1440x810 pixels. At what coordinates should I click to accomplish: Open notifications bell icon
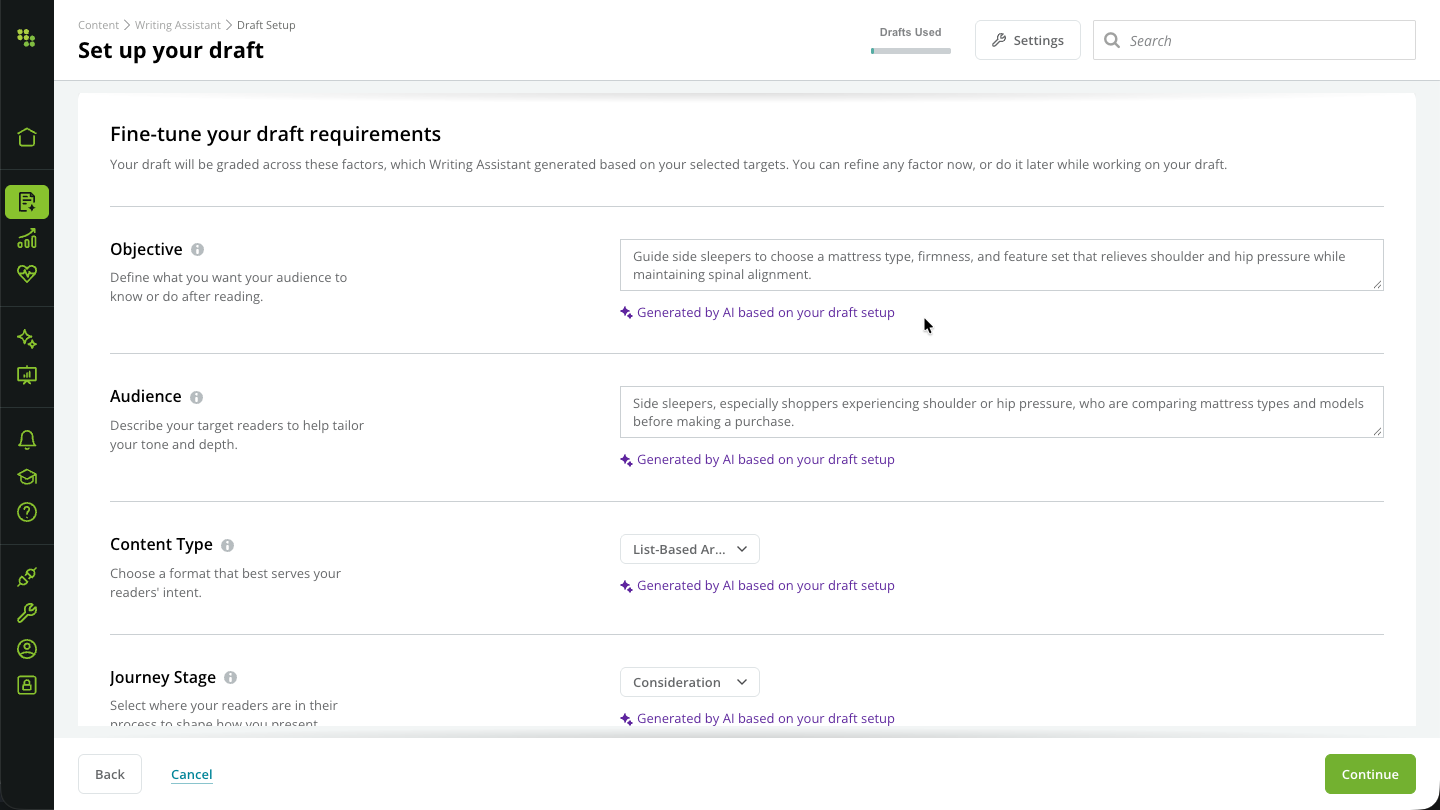point(27,440)
